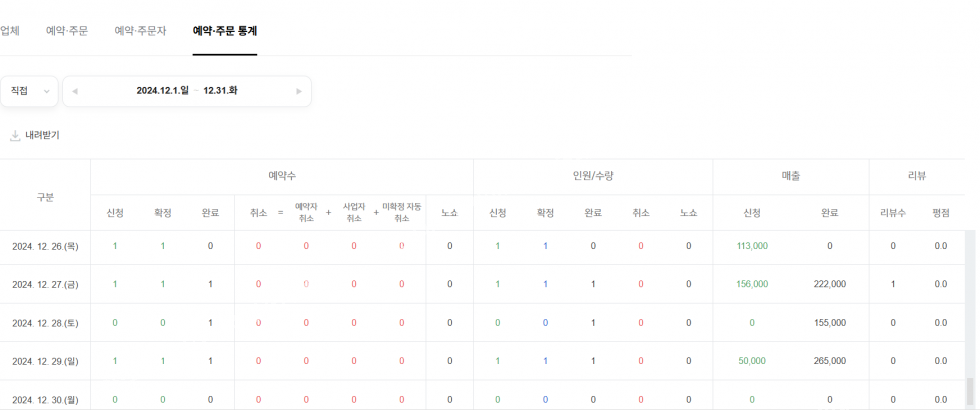Click the chevron in the 직접 selector
The width and height of the screenshot is (980, 410).
tap(47, 92)
